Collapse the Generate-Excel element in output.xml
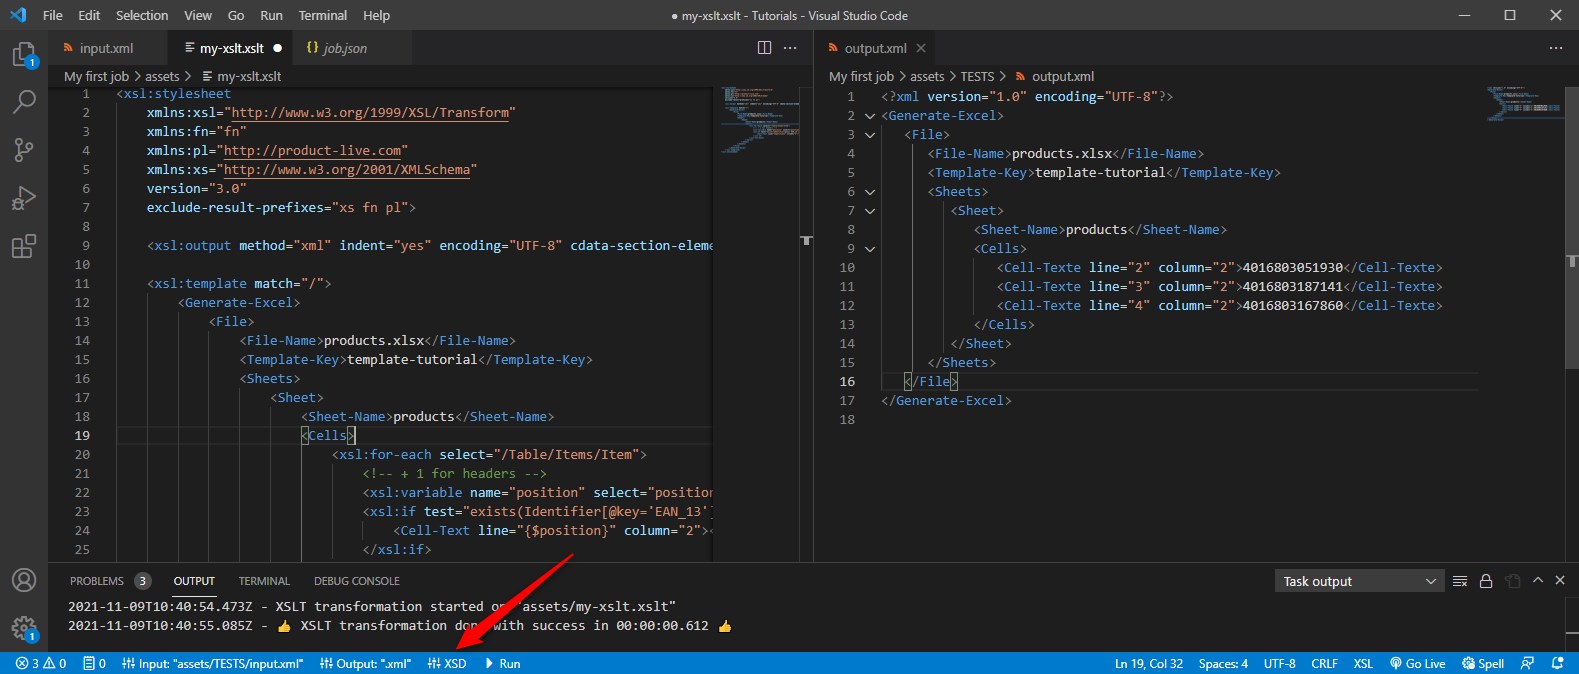This screenshot has width=1579, height=674. click(870, 116)
